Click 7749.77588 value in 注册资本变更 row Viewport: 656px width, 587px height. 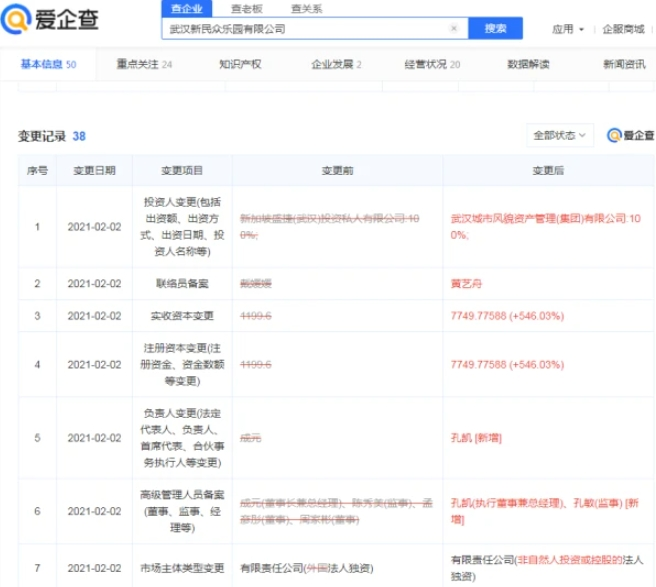[x=507, y=364]
